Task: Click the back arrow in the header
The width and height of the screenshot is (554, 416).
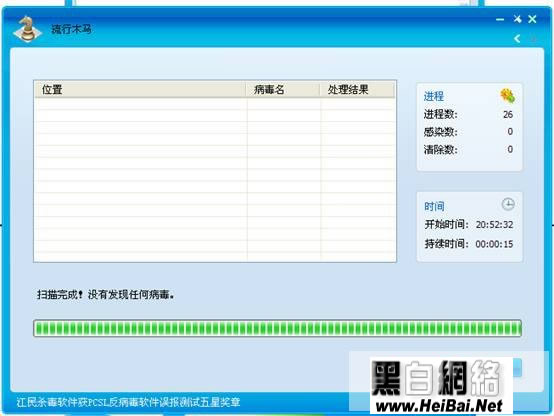Action: (517, 38)
